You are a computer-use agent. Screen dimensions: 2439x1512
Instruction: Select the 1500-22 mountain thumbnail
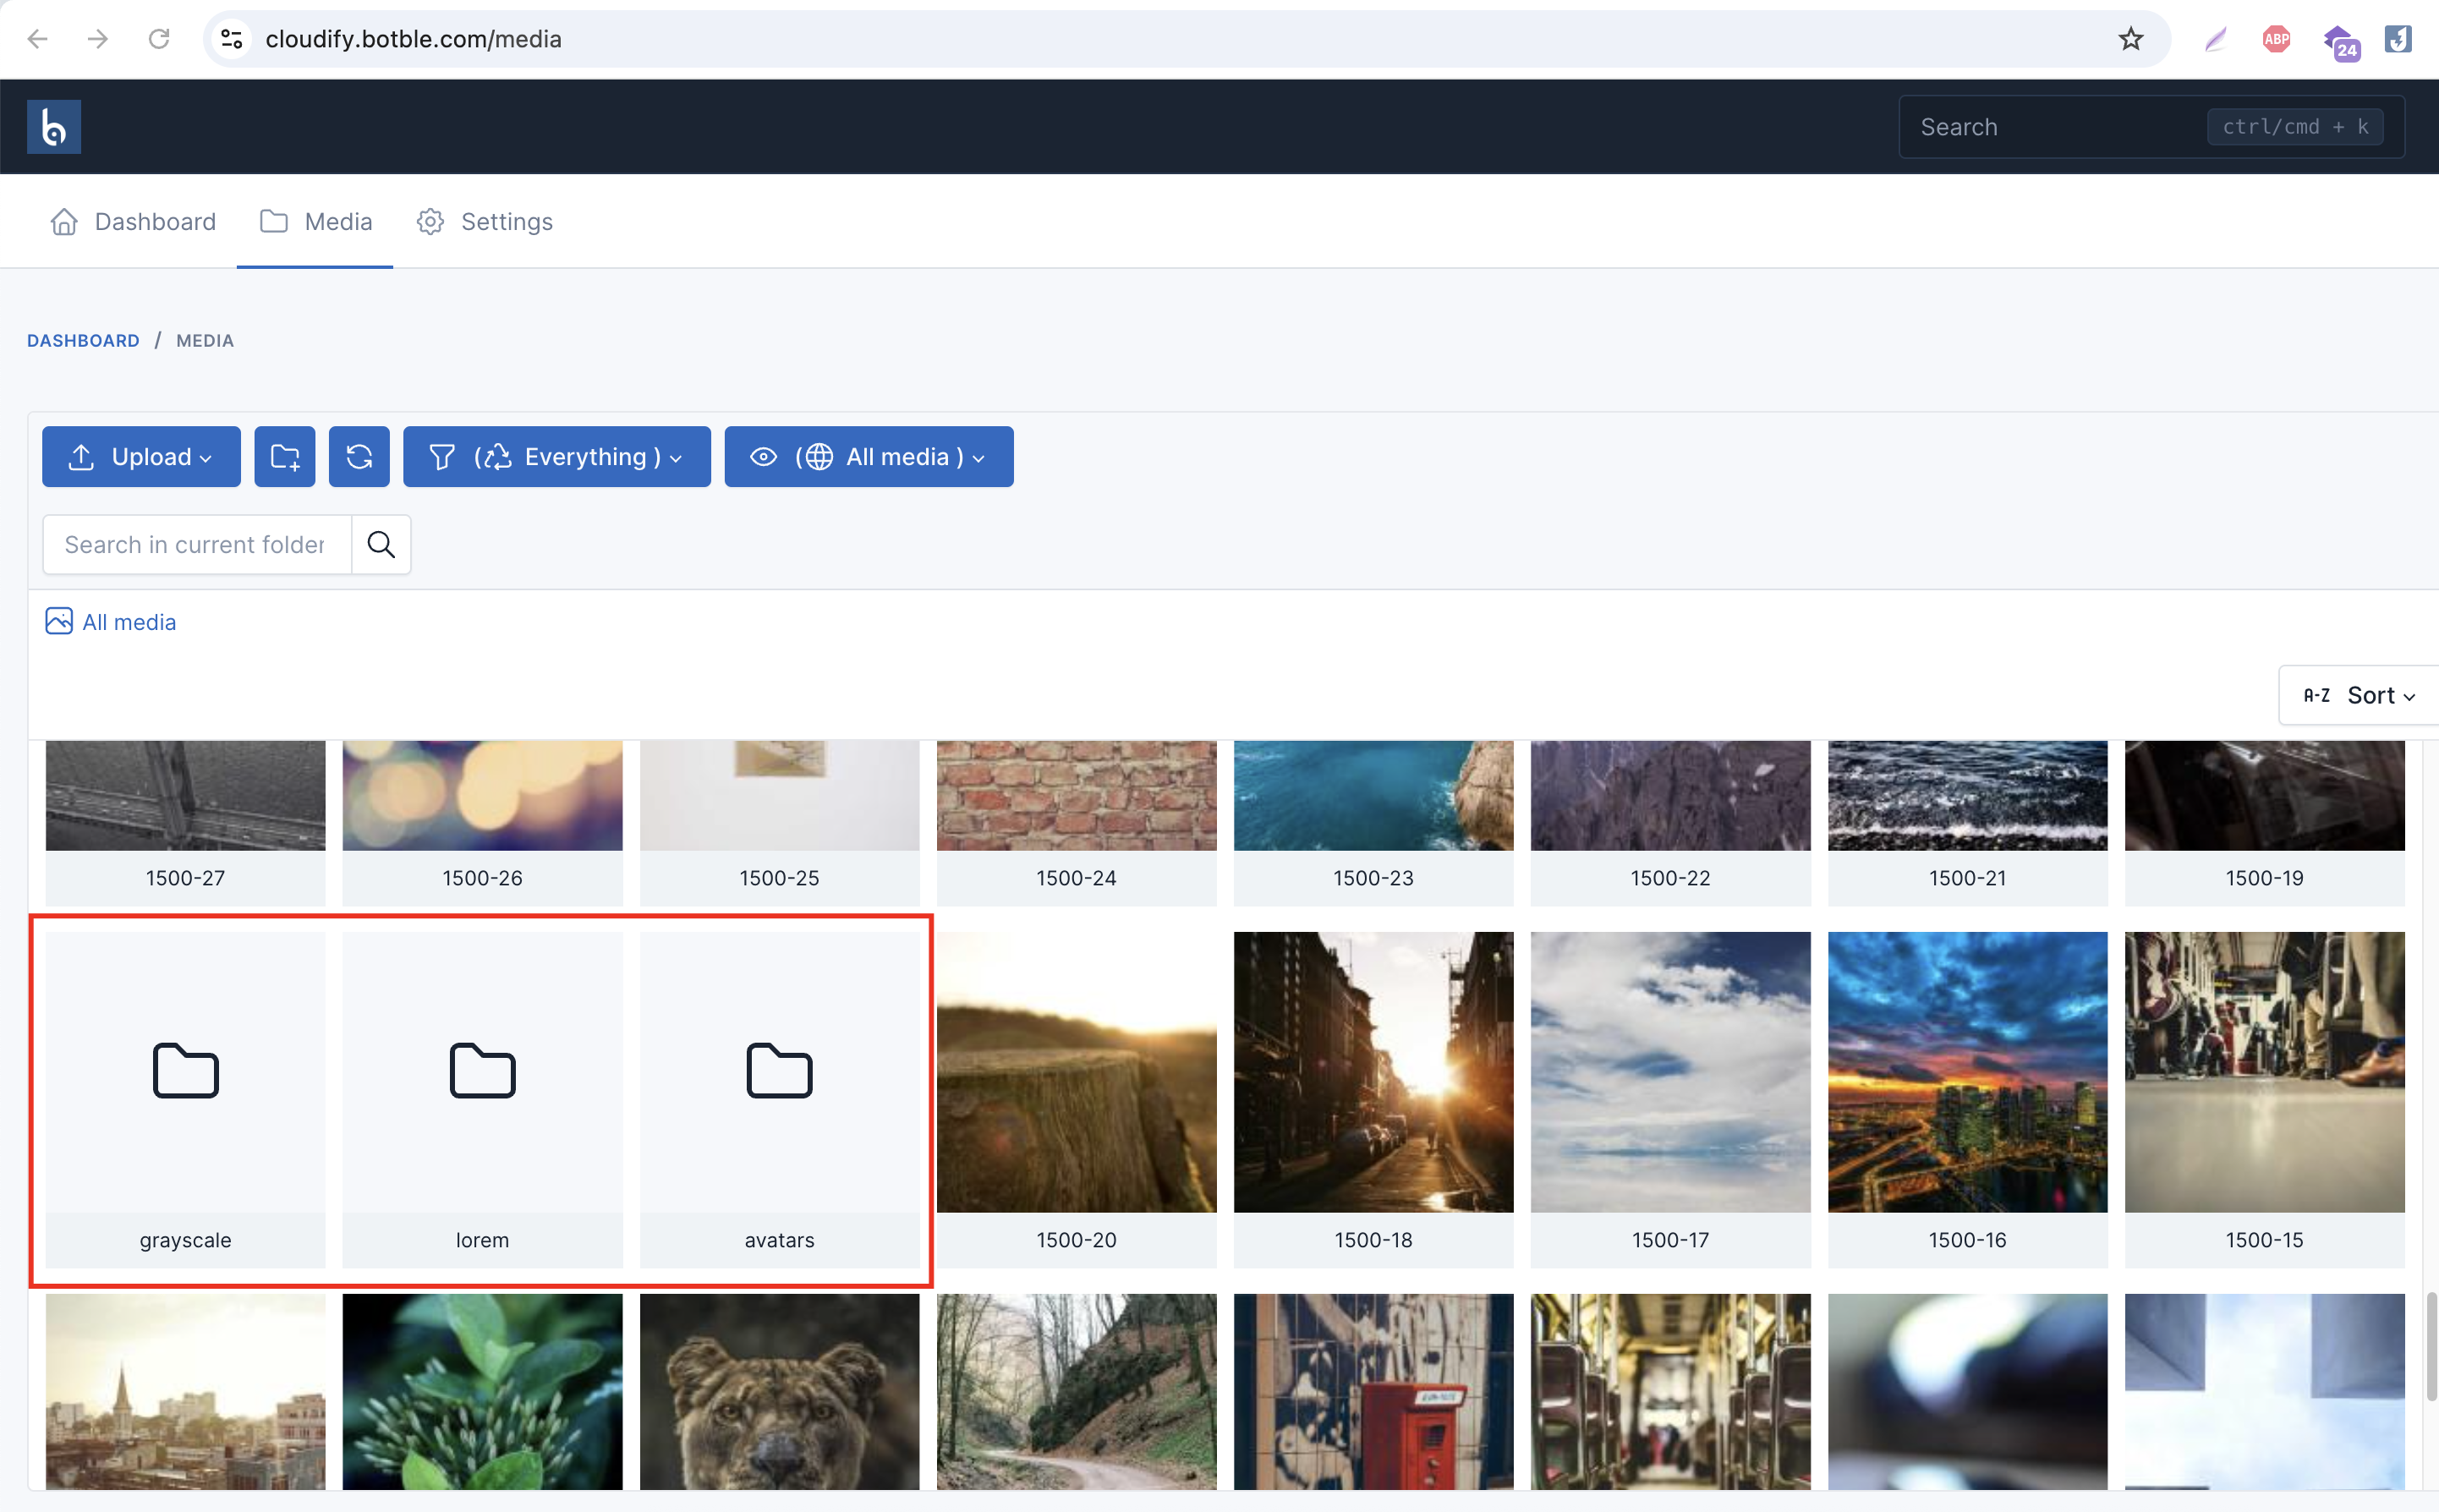pos(1671,796)
